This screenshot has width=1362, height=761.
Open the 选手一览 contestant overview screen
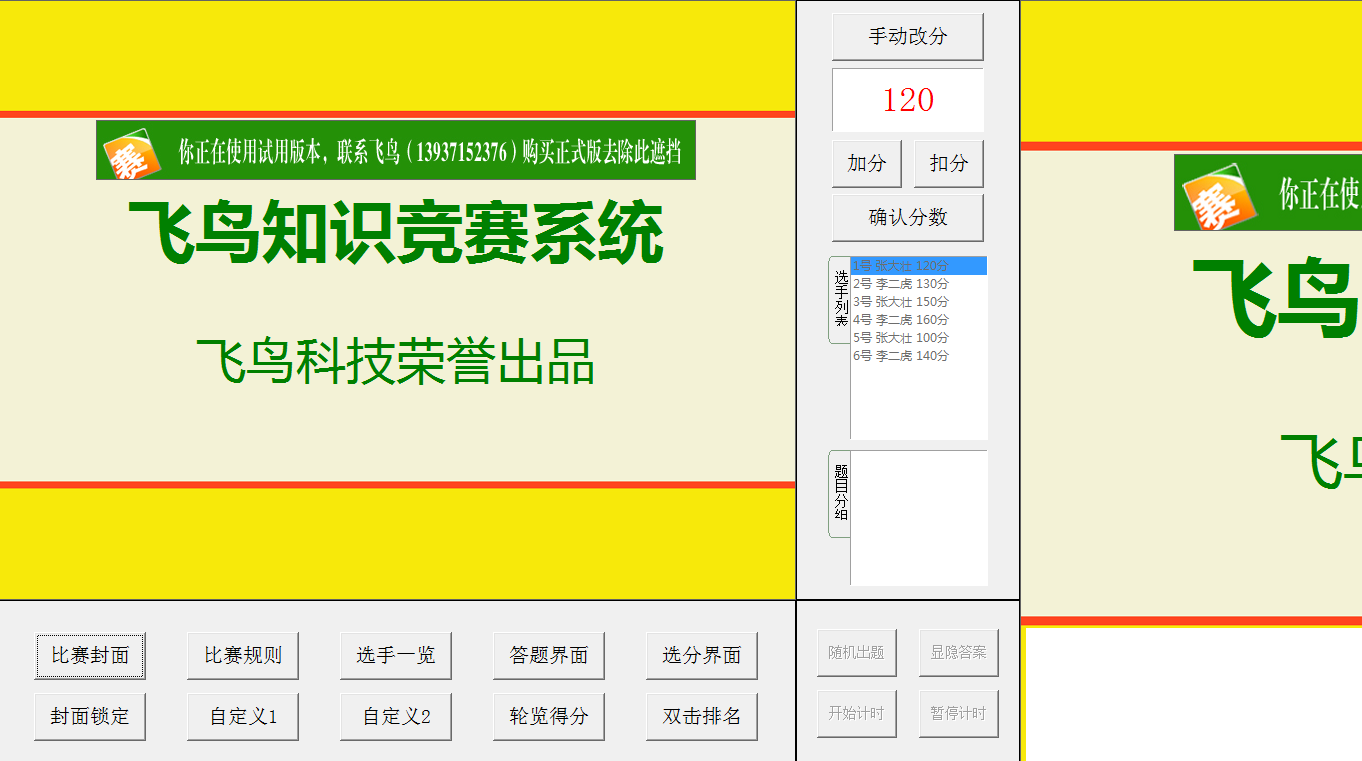coord(396,655)
